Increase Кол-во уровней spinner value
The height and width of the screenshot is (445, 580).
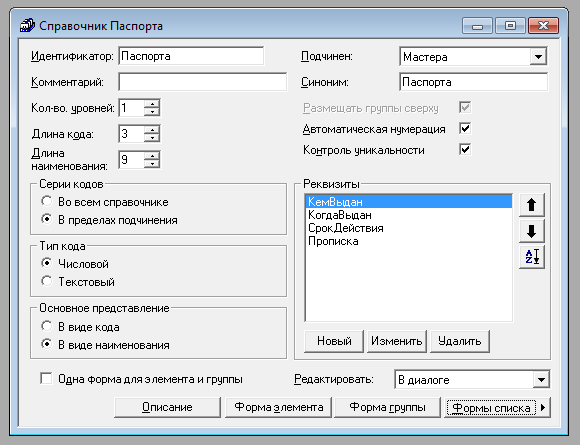(x=152, y=104)
